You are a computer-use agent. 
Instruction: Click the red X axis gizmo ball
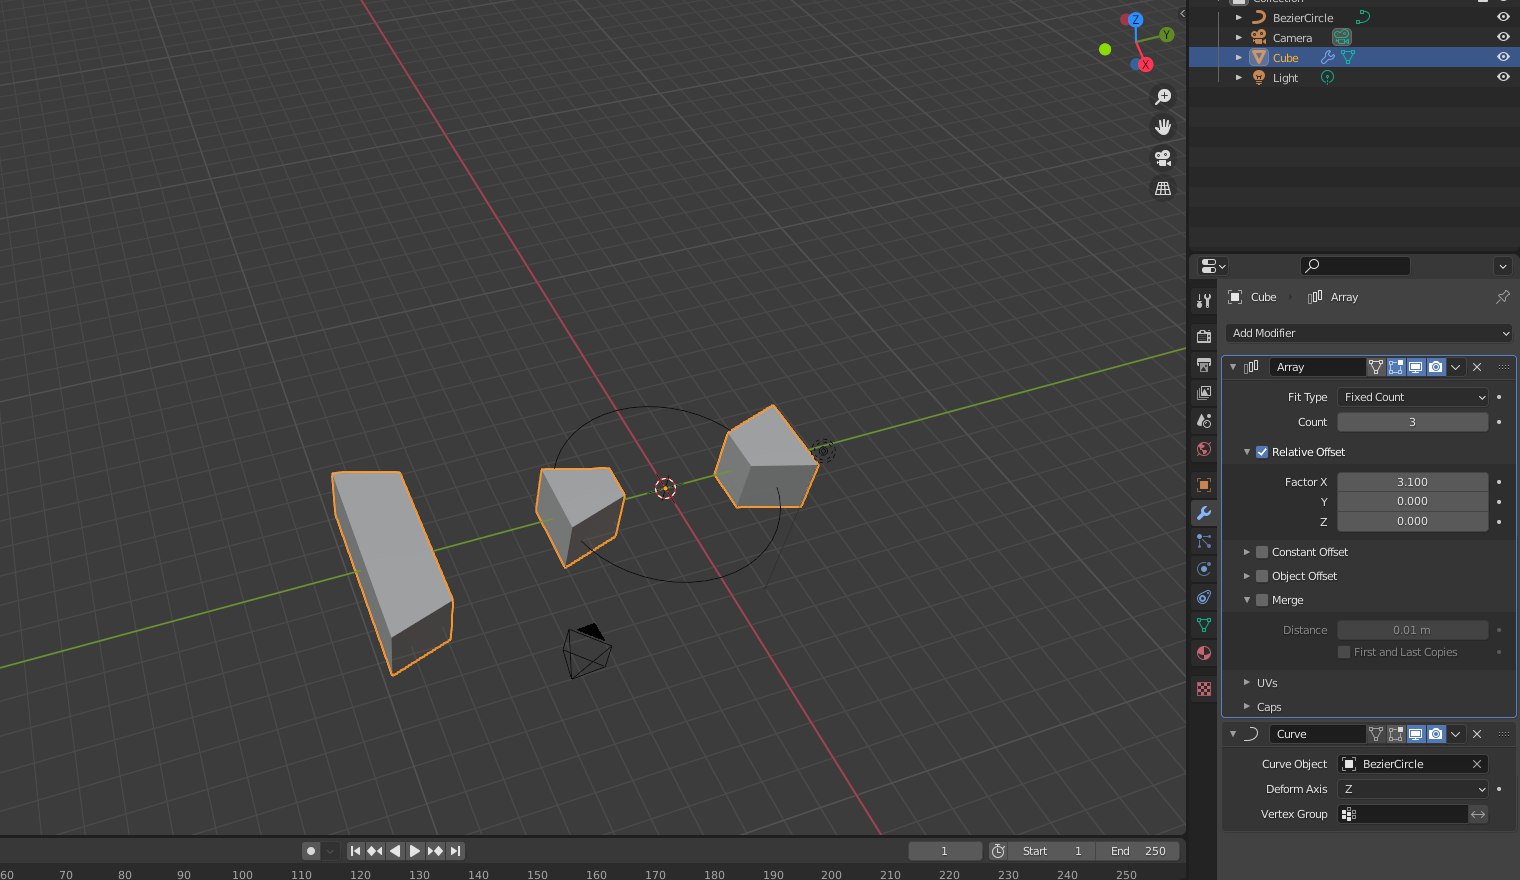point(1146,64)
